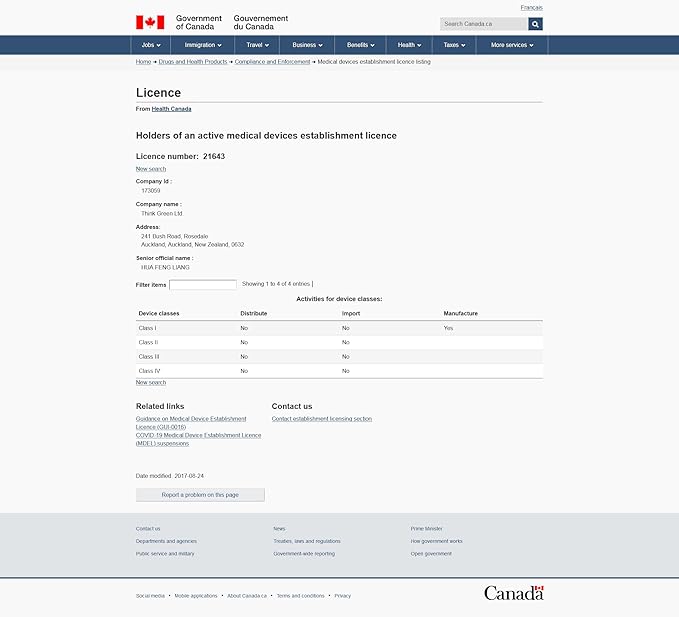Go to Drugs and Health Products breadcrumb
Image resolution: width=679 pixels, height=617 pixels.
pos(193,62)
